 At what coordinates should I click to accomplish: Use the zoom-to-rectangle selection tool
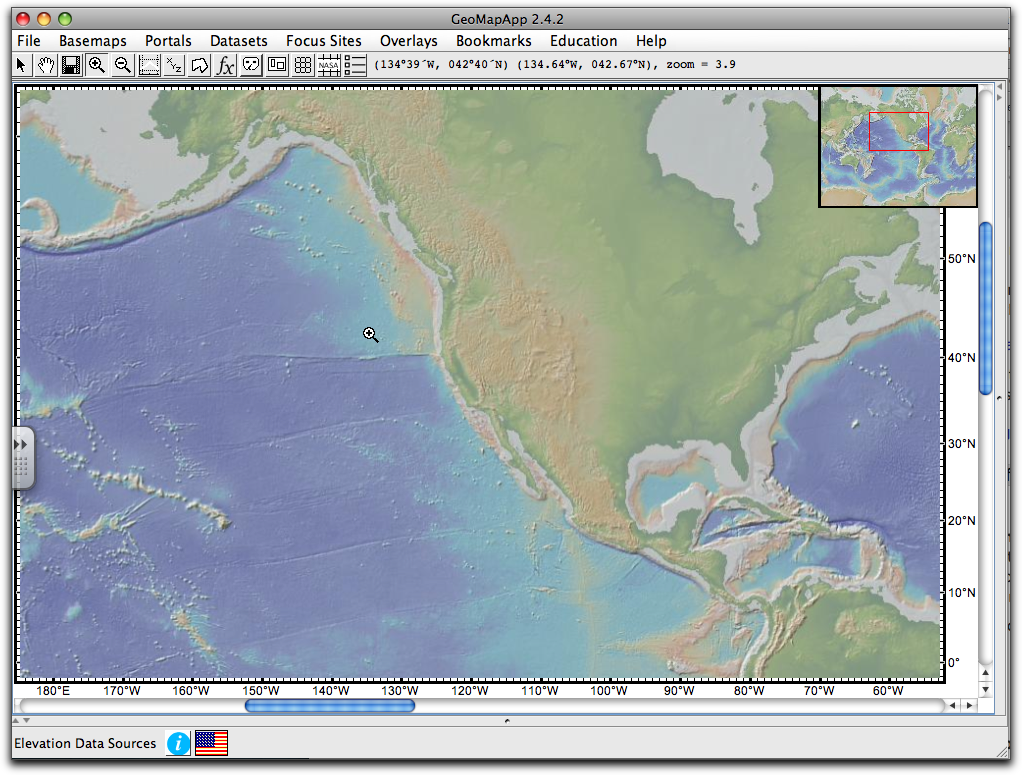[x=148, y=65]
